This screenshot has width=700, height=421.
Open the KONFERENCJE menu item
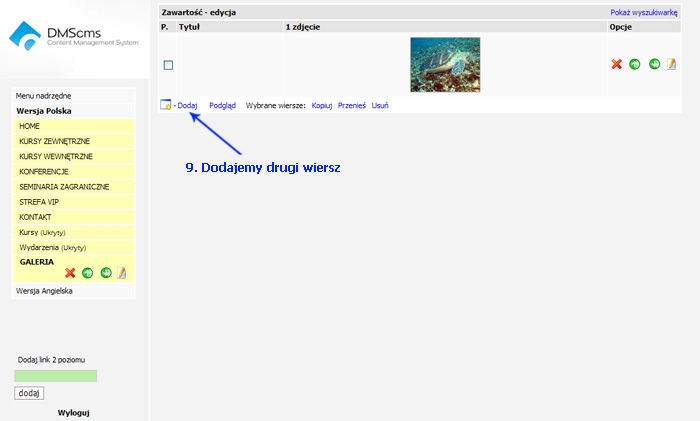[74, 171]
